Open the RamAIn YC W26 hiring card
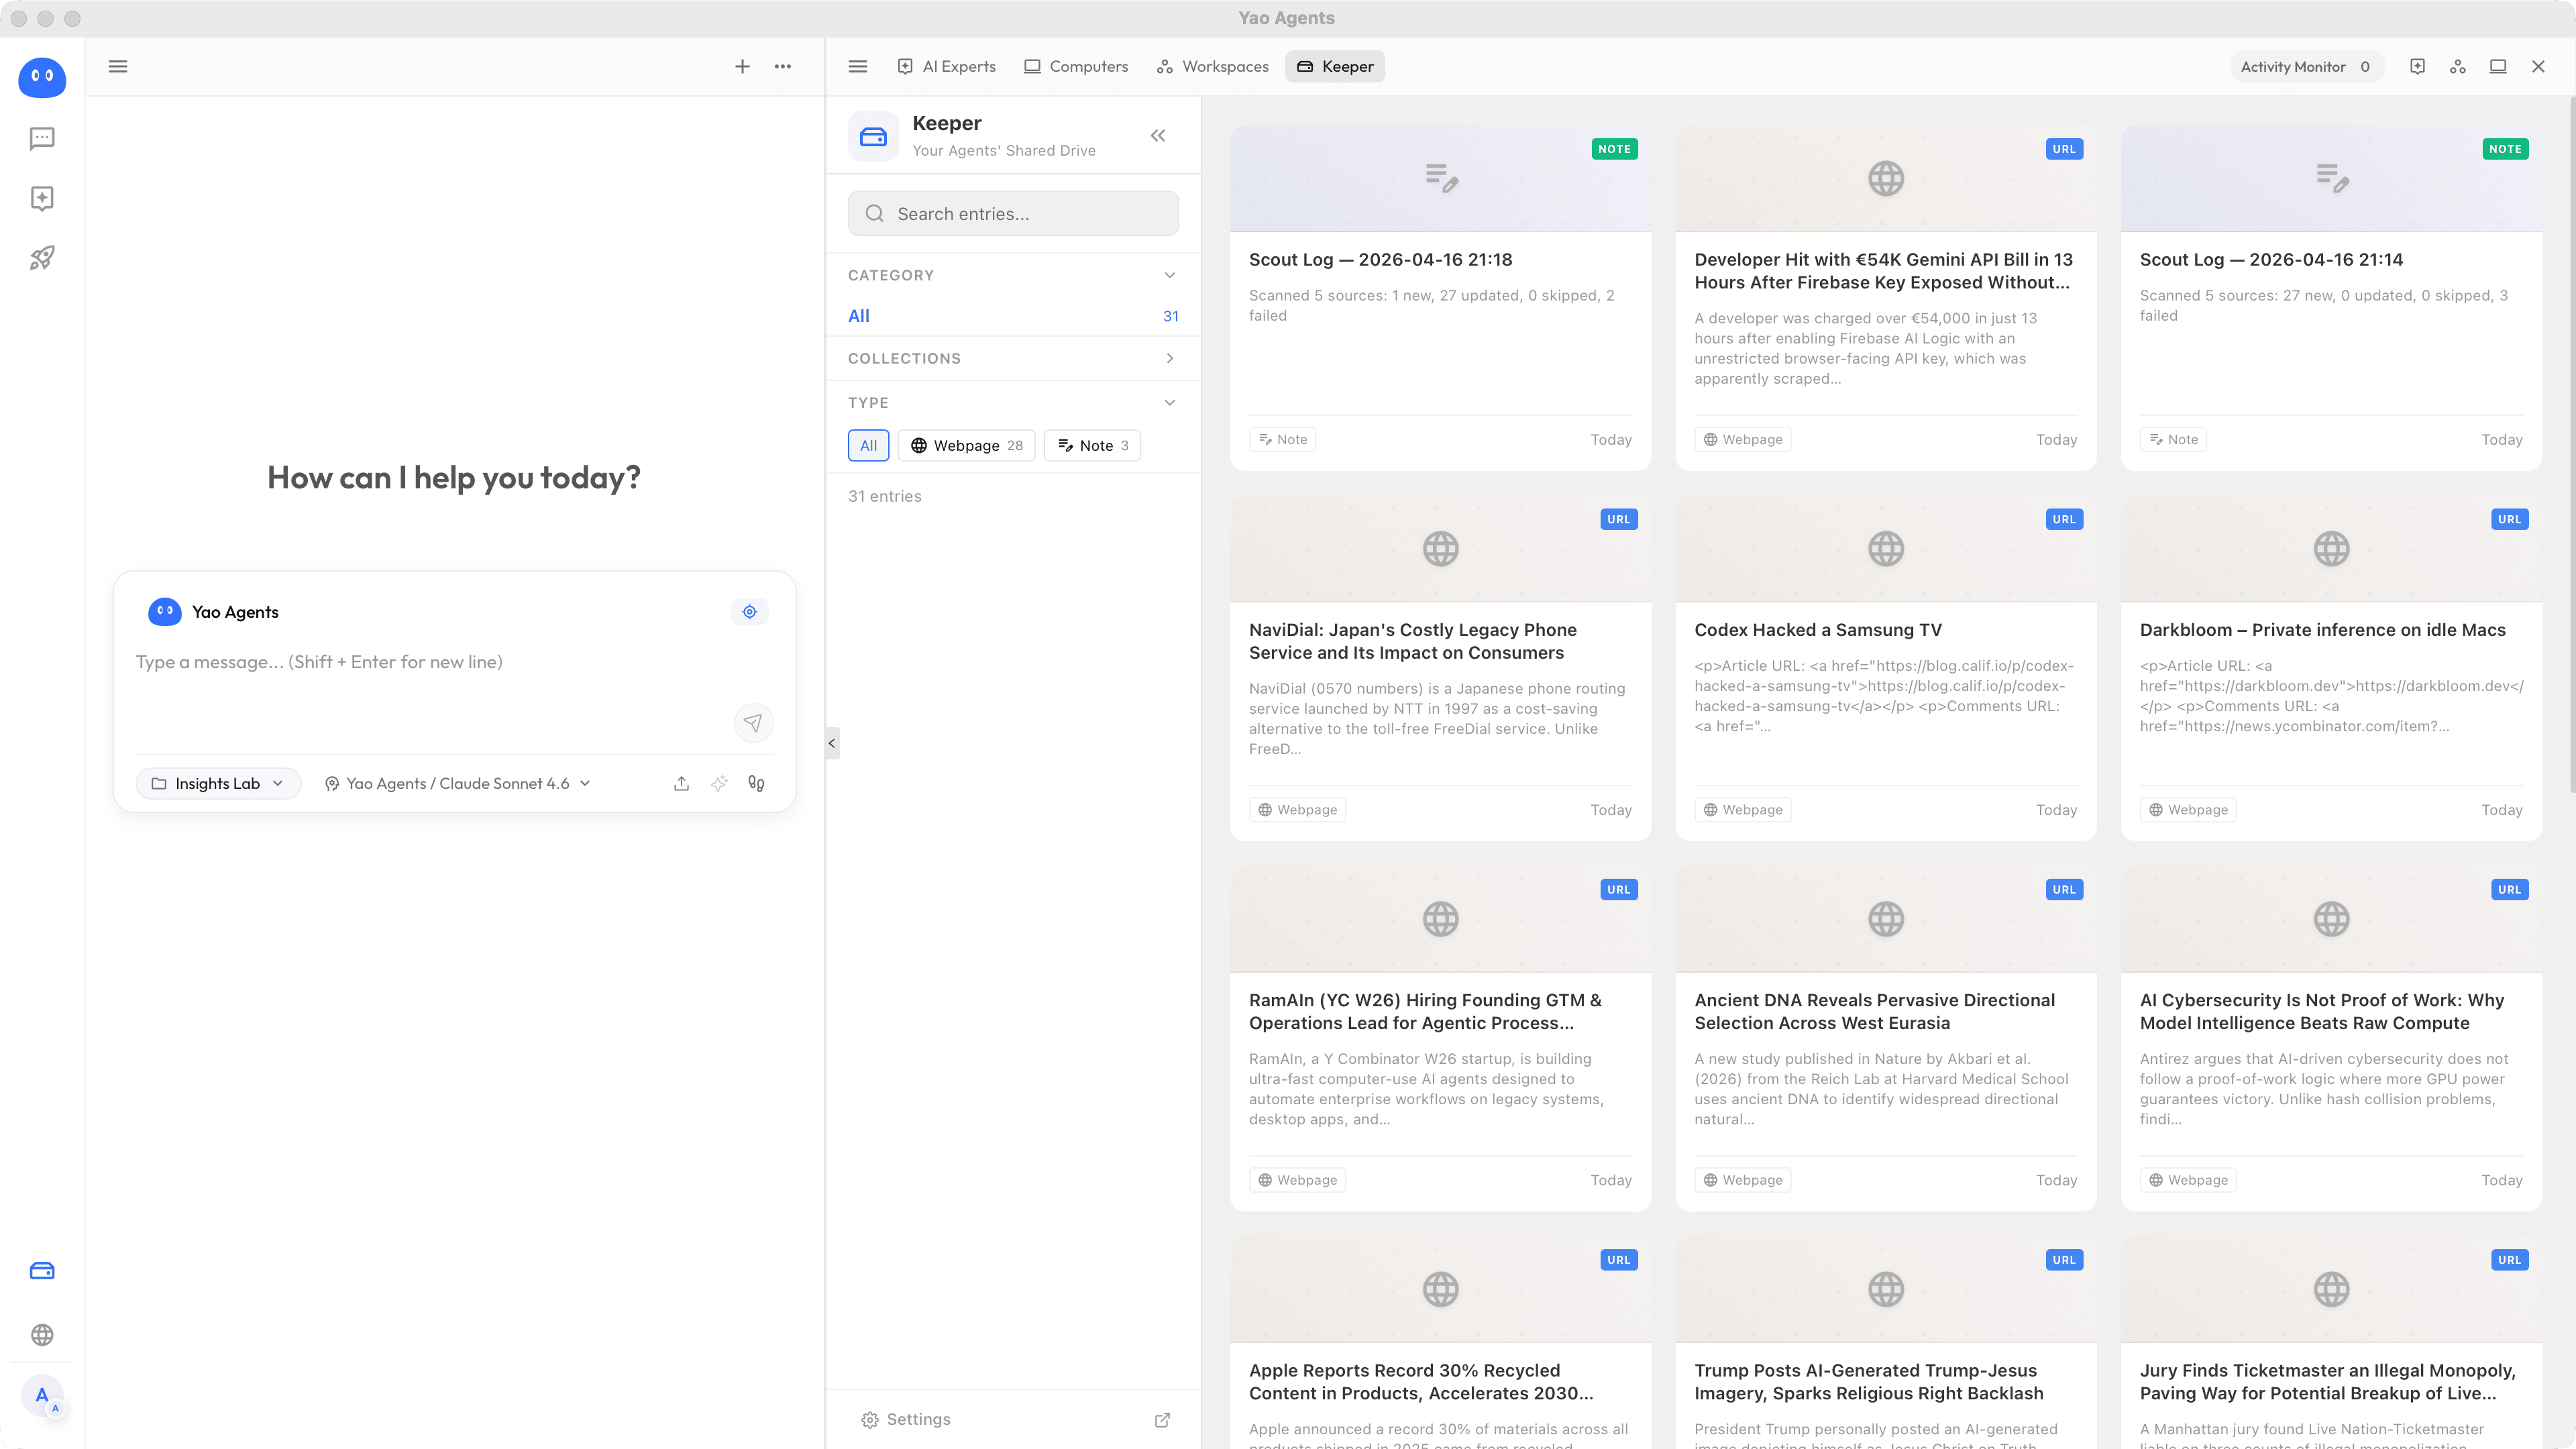Viewport: 2576px width, 1449px height. 1440,1038
